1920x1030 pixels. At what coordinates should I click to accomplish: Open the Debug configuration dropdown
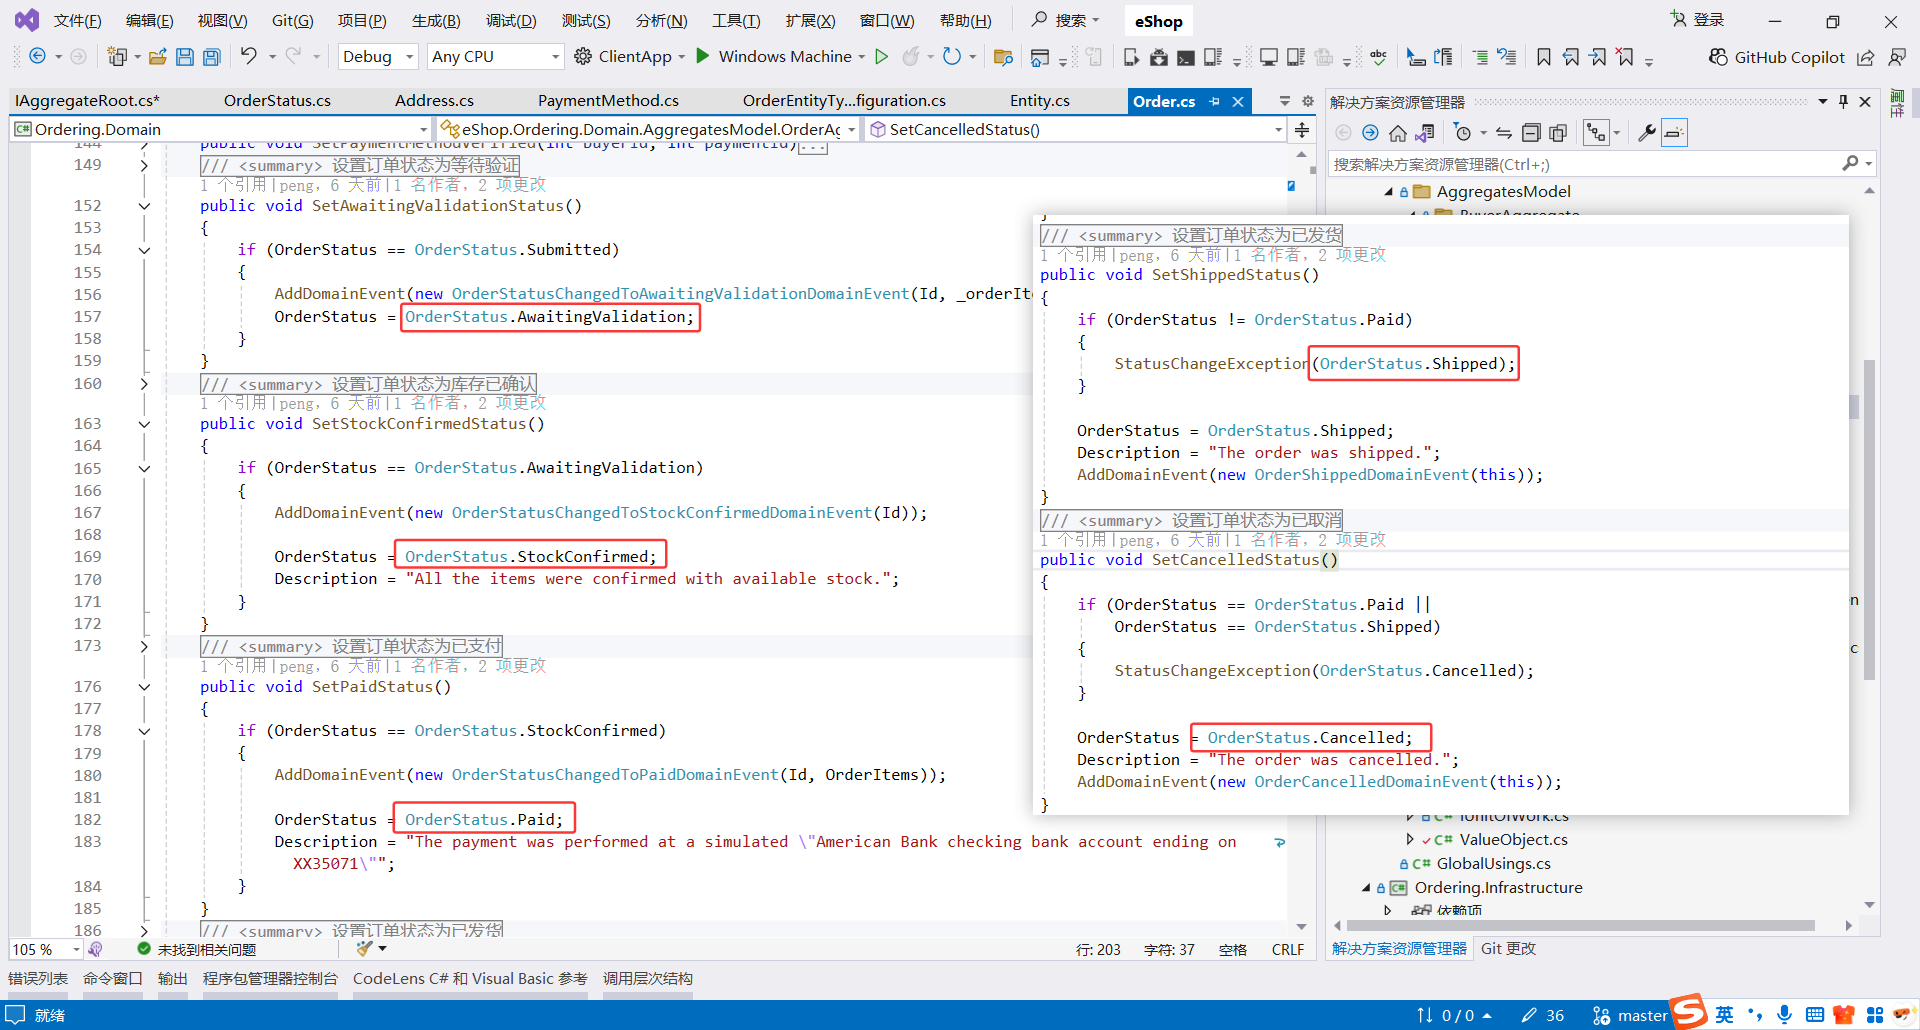(378, 57)
